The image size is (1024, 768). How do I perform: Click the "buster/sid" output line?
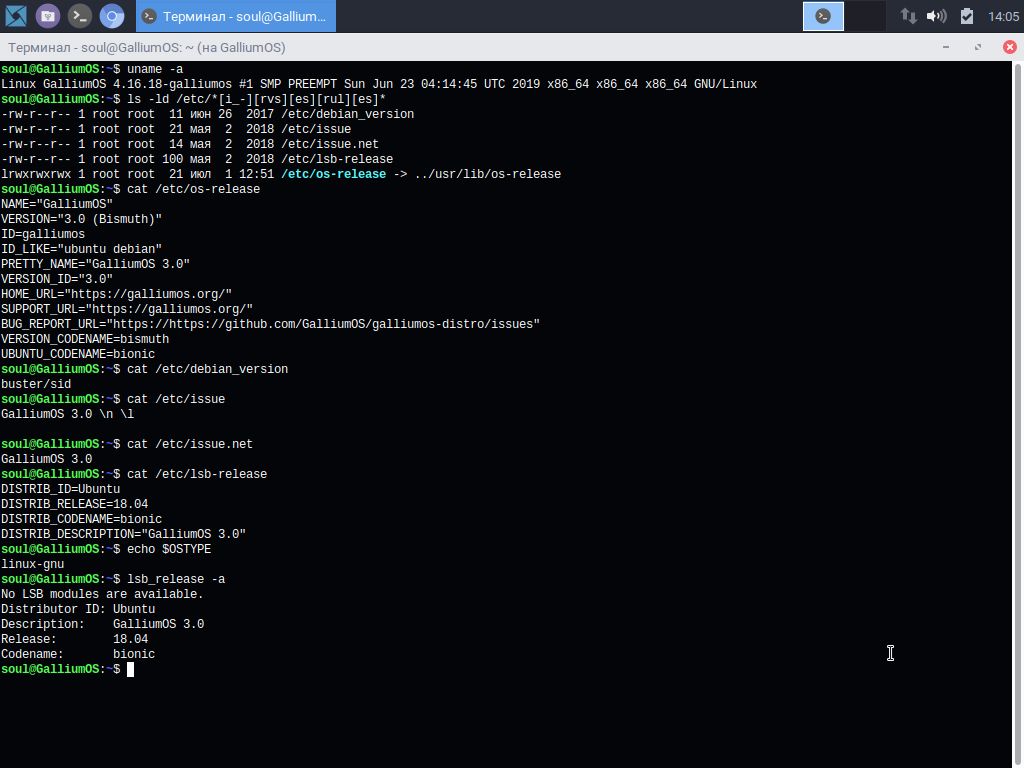point(36,385)
